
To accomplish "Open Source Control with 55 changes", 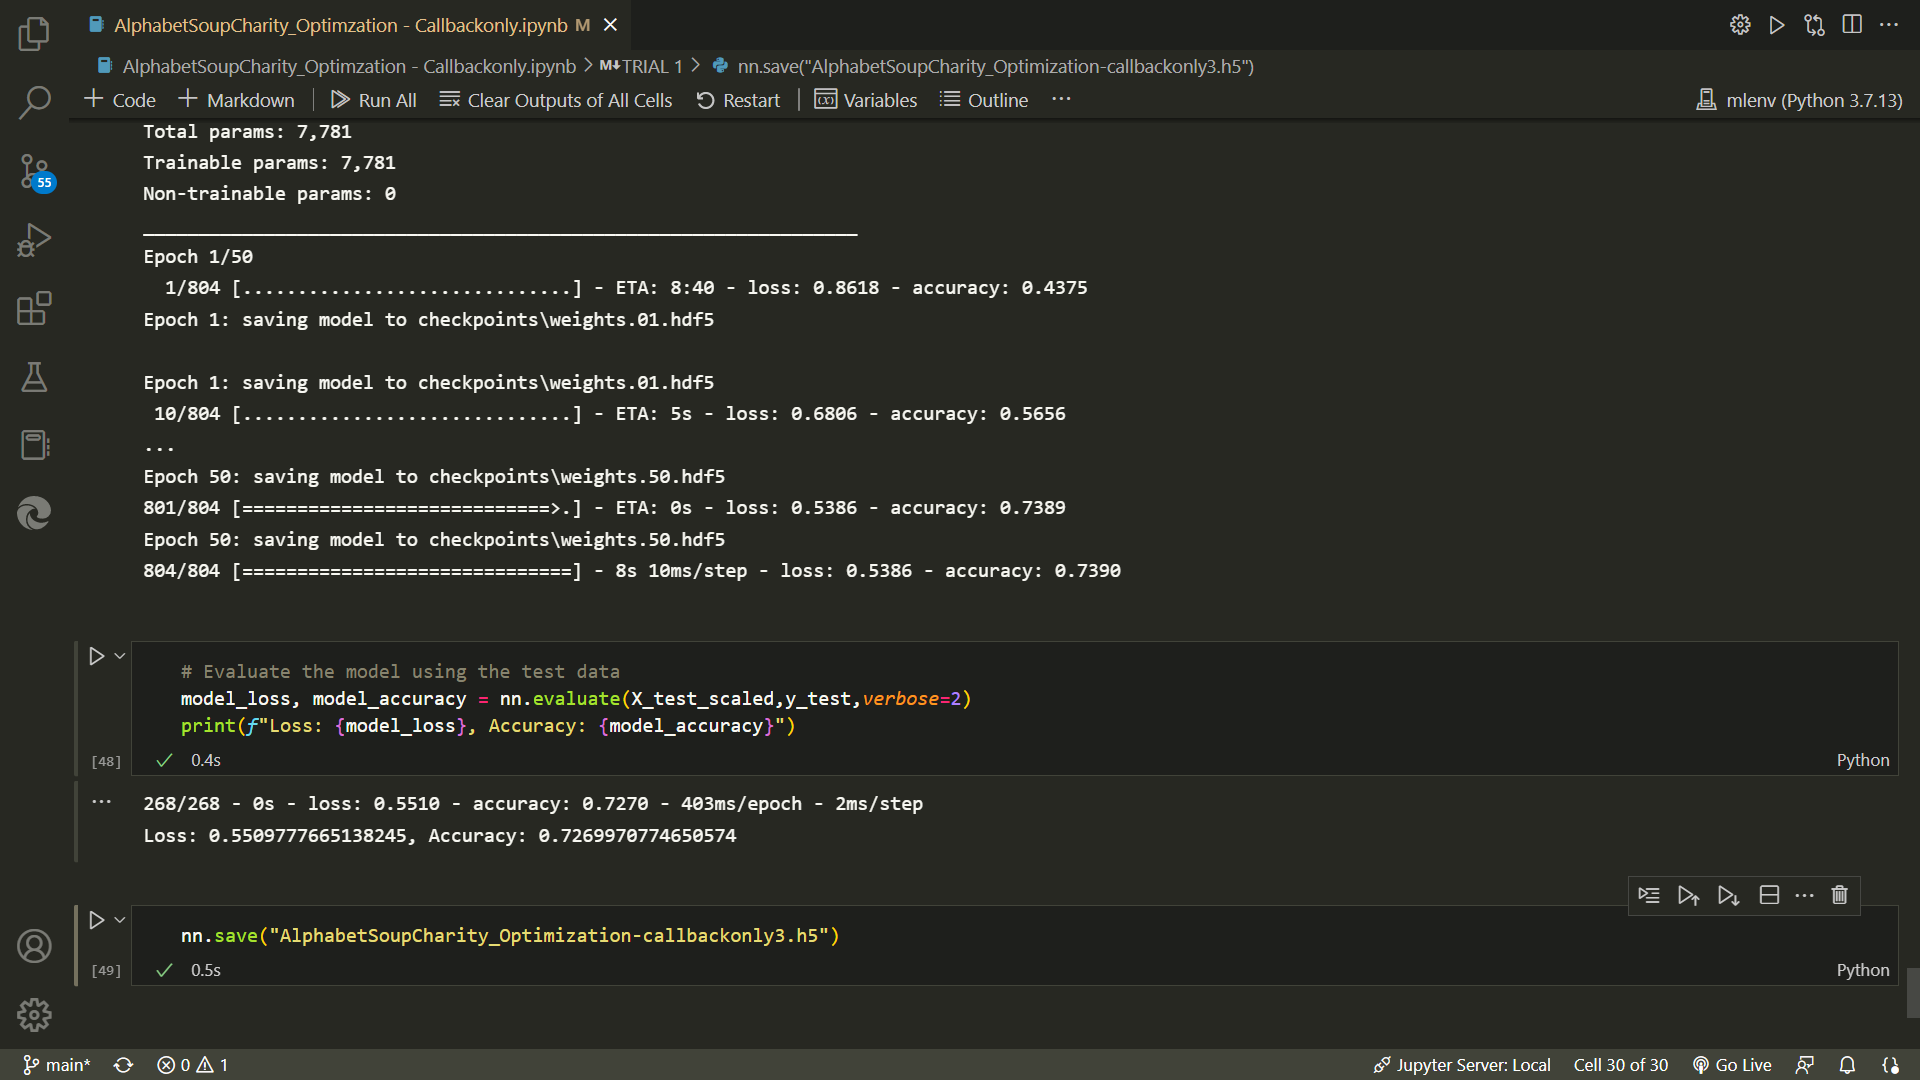I will click(34, 171).
